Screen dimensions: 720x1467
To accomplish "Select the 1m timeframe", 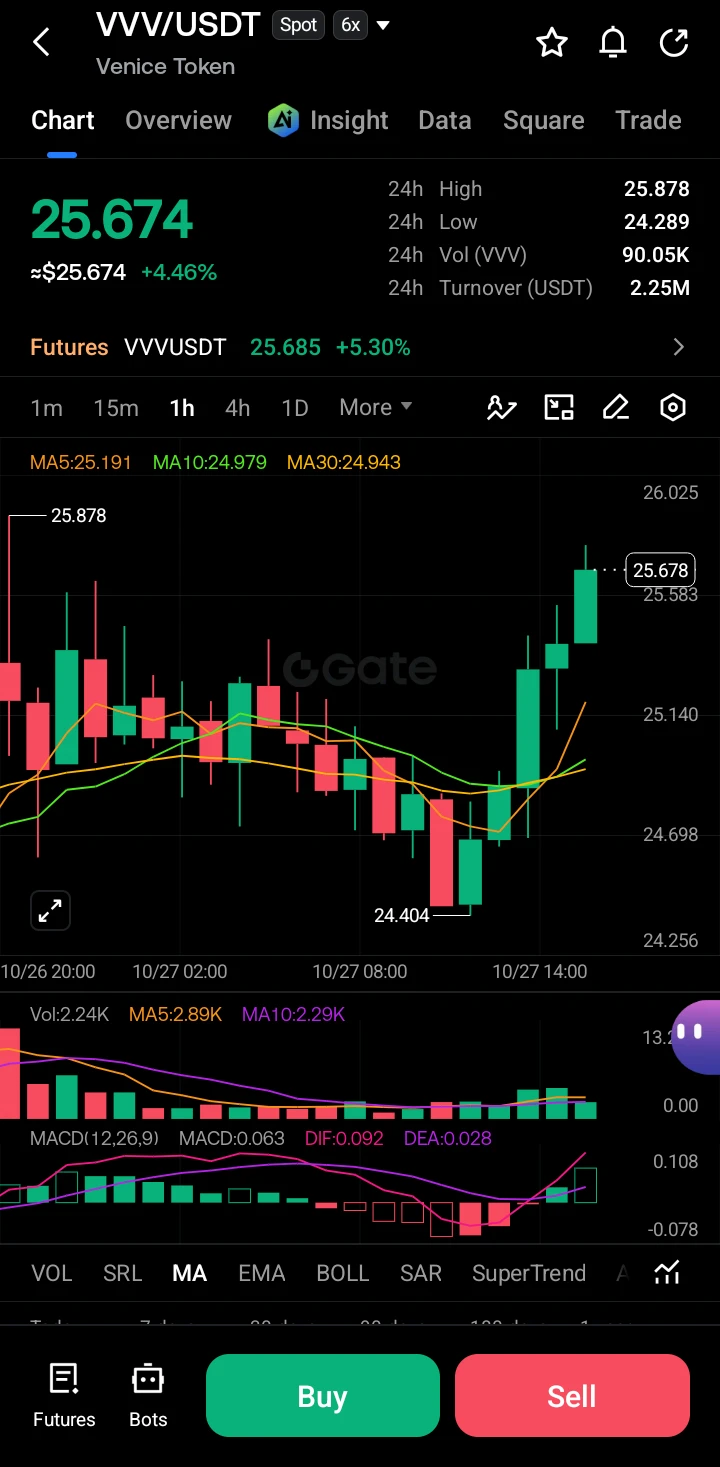I will (46, 407).
